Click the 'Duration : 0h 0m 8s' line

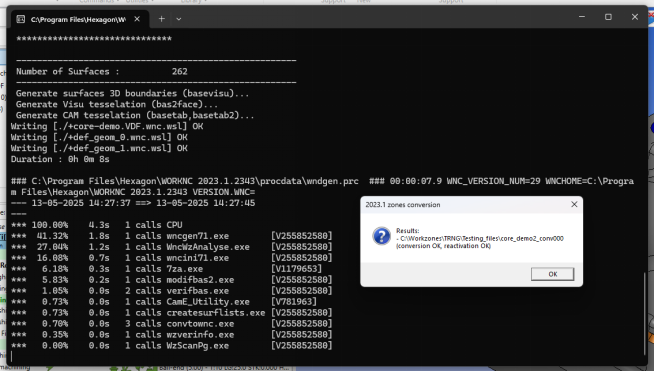tap(60, 159)
